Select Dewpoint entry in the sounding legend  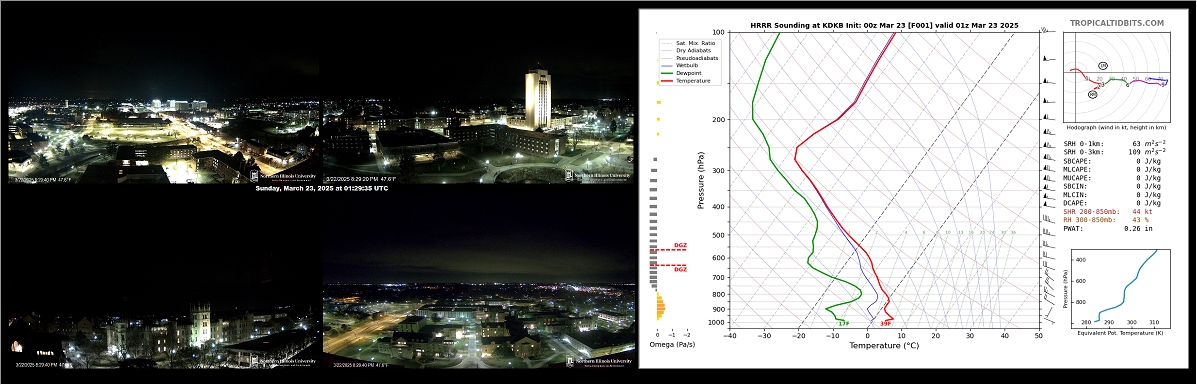click(683, 73)
